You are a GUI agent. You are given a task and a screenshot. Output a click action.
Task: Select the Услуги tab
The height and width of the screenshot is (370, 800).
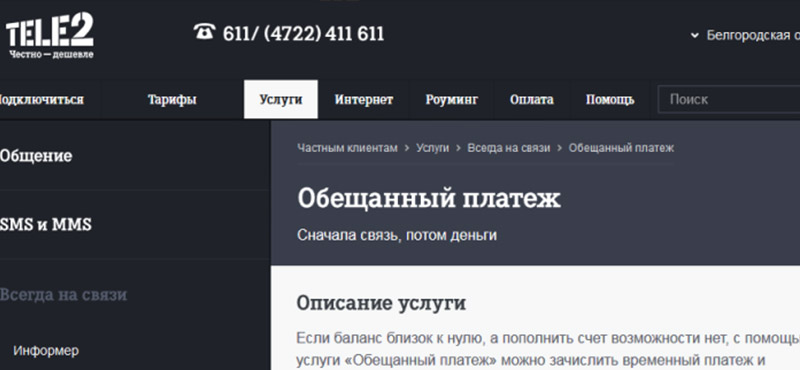tap(281, 100)
